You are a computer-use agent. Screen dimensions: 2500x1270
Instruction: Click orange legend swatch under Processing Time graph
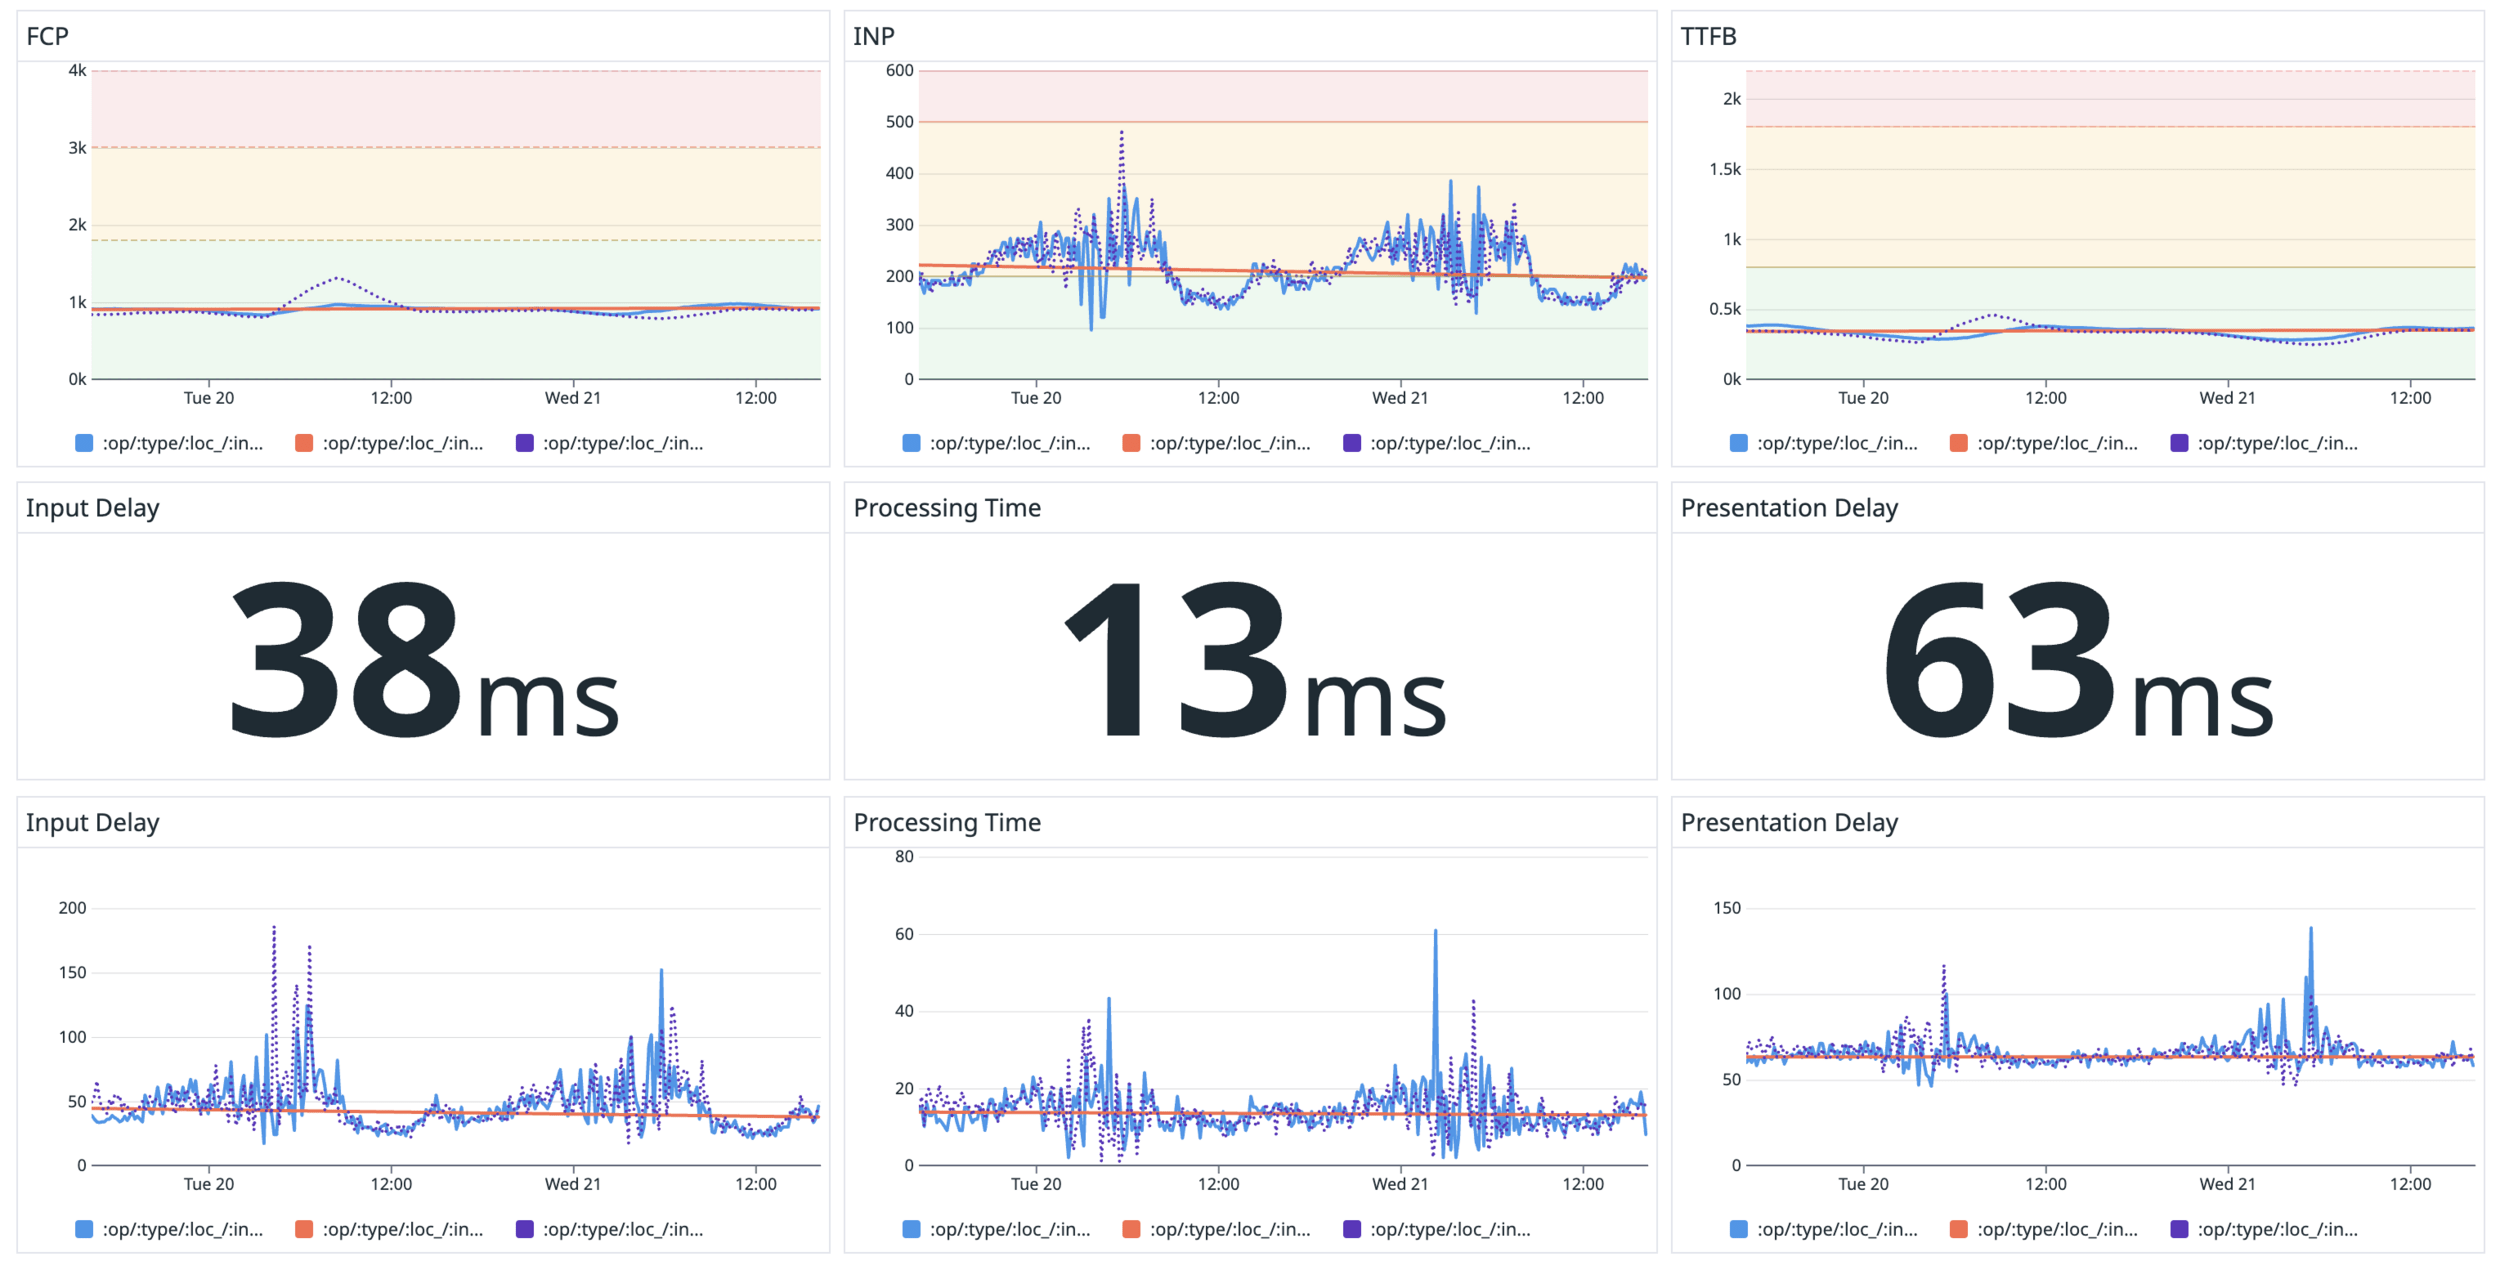[1131, 1229]
